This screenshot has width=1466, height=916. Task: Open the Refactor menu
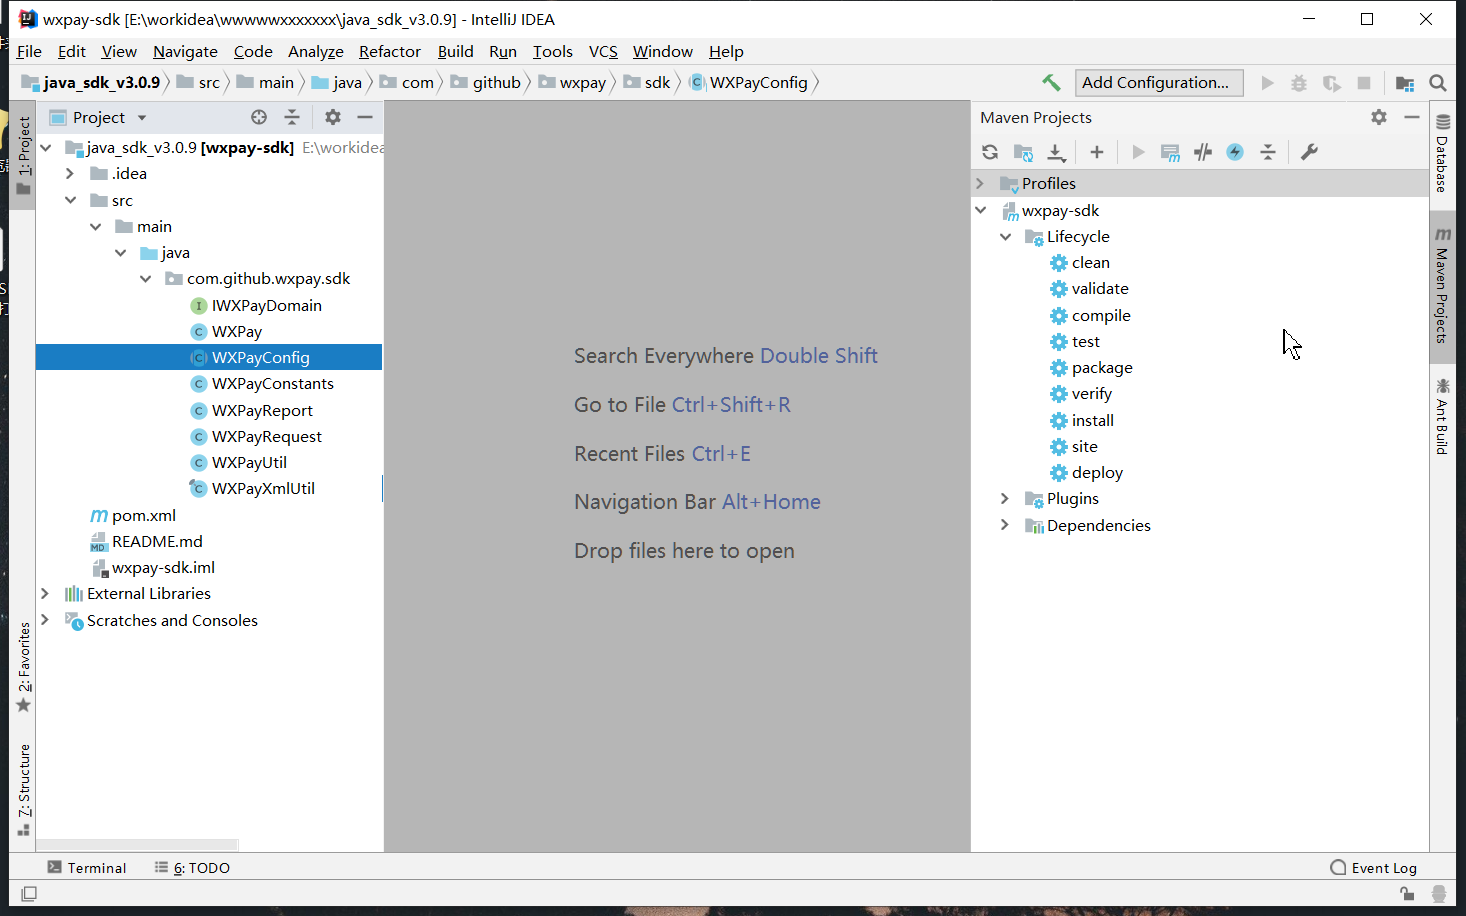pyautogui.click(x=390, y=51)
